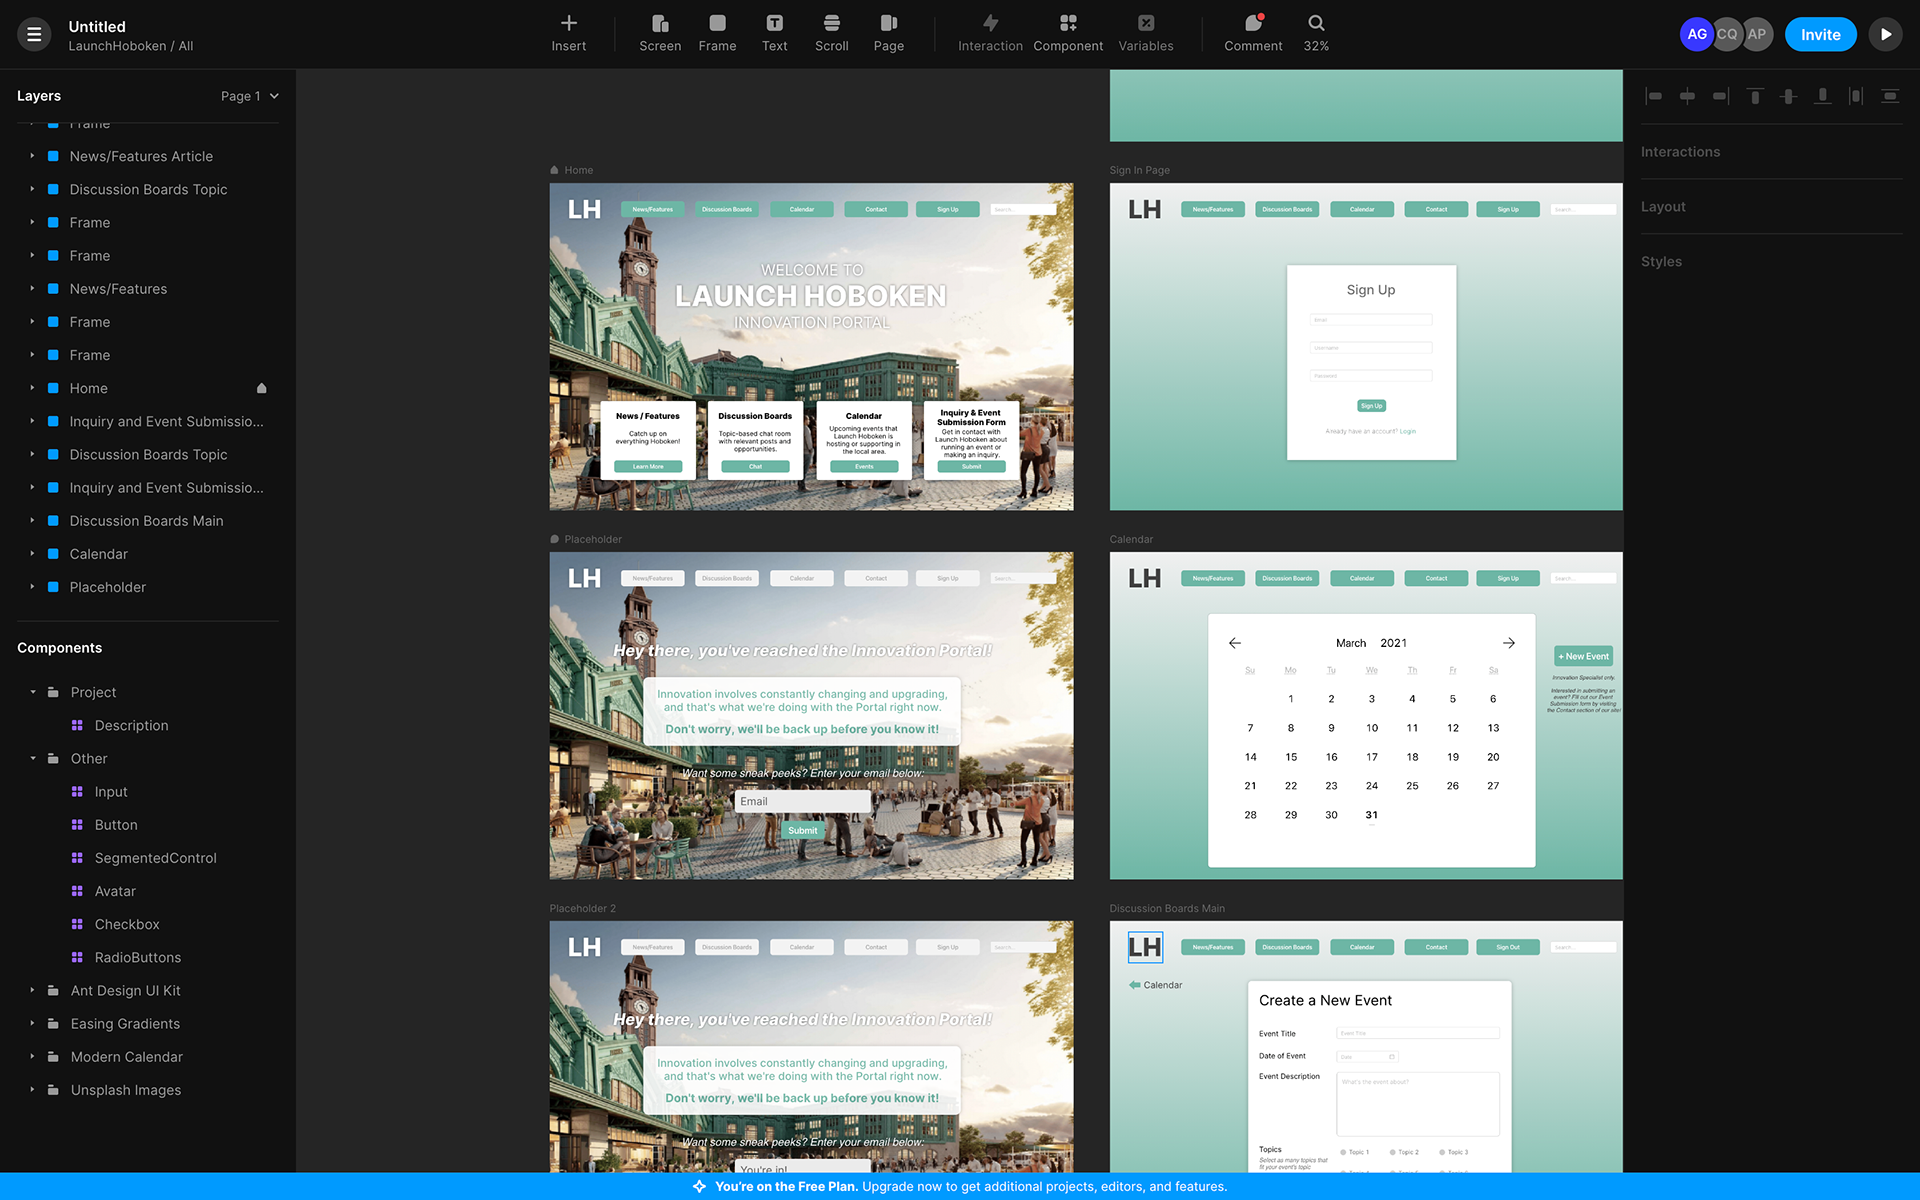
Task: Expand the Easing Gradients folder
Action: pyautogui.click(x=33, y=1024)
